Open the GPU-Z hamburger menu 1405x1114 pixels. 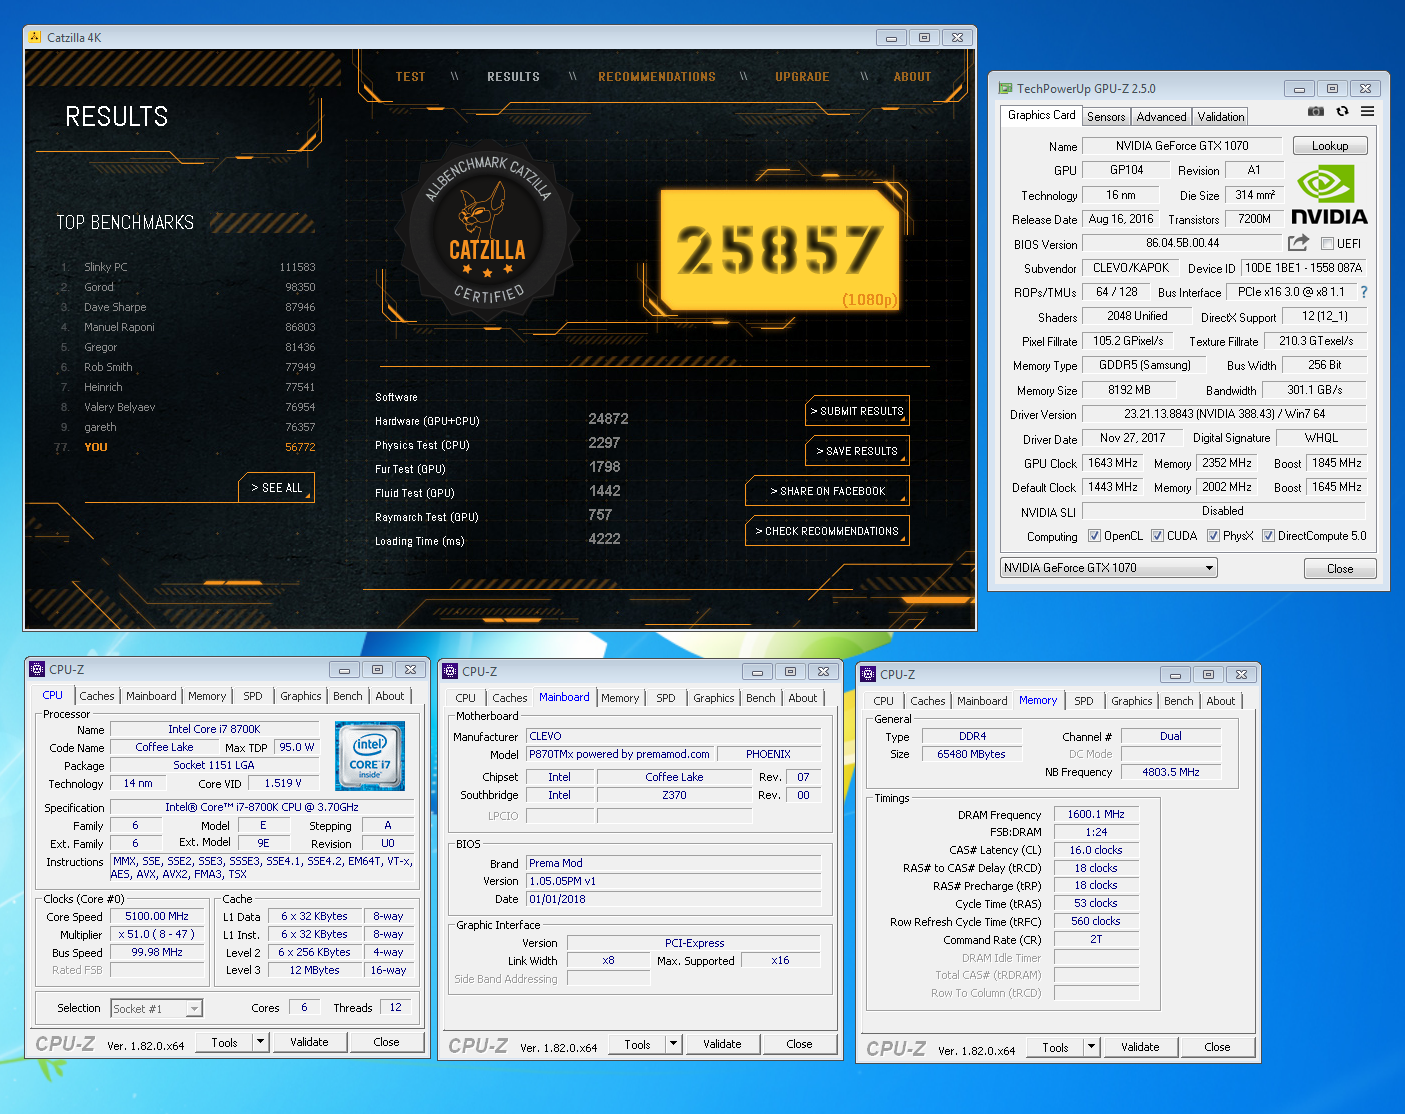[1367, 112]
